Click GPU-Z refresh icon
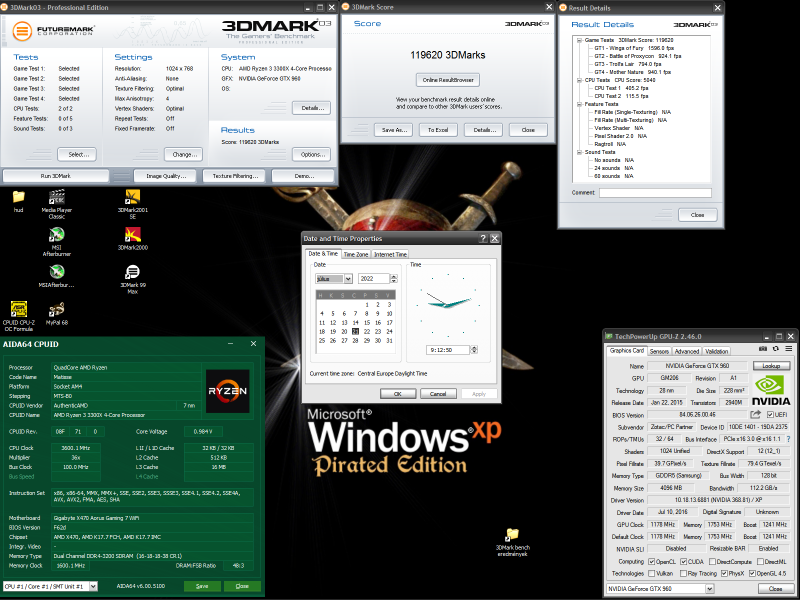Image resolution: width=800 pixels, height=600 pixels. click(776, 349)
